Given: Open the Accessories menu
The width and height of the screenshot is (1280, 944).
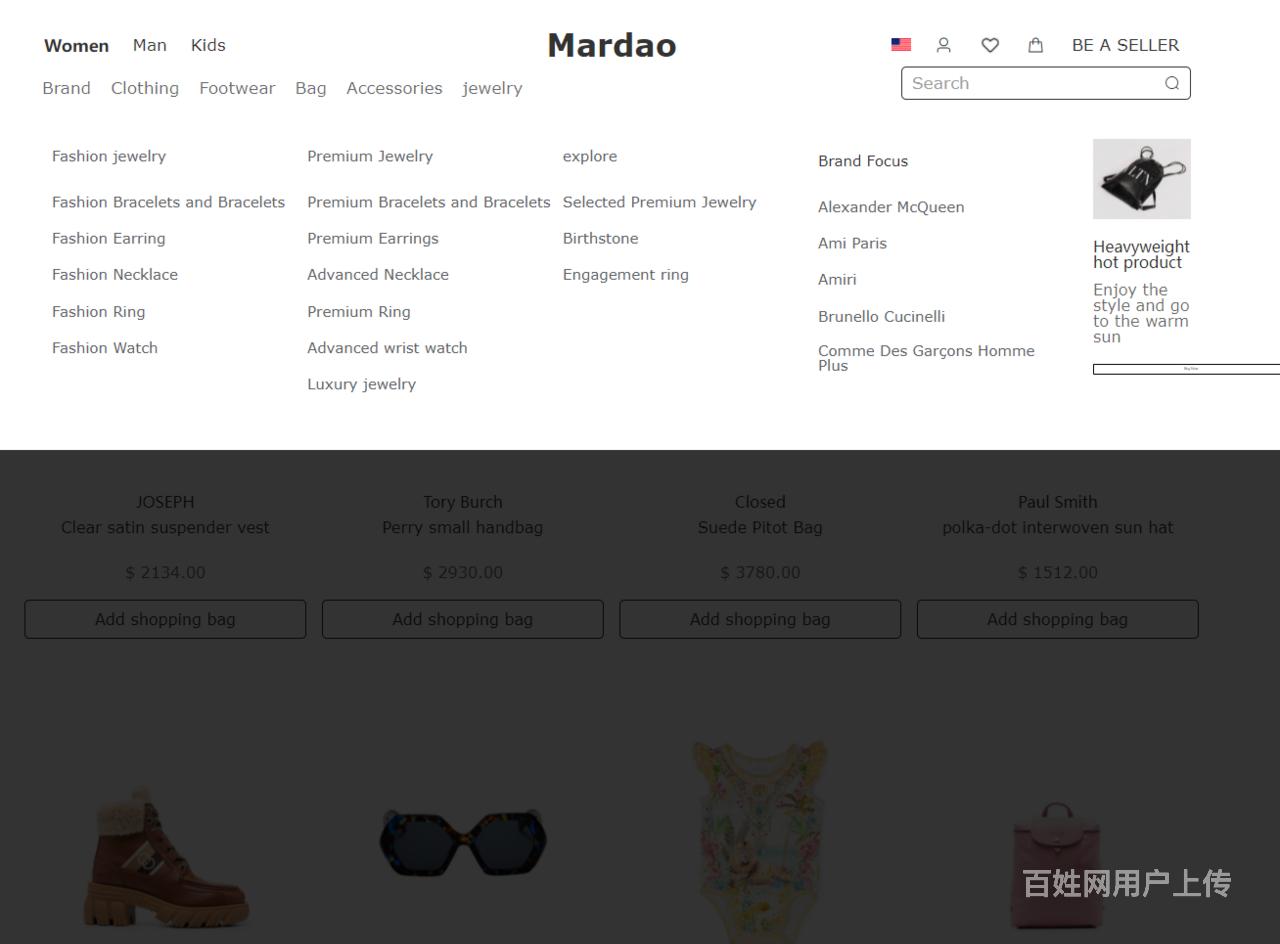Looking at the screenshot, I should (394, 88).
